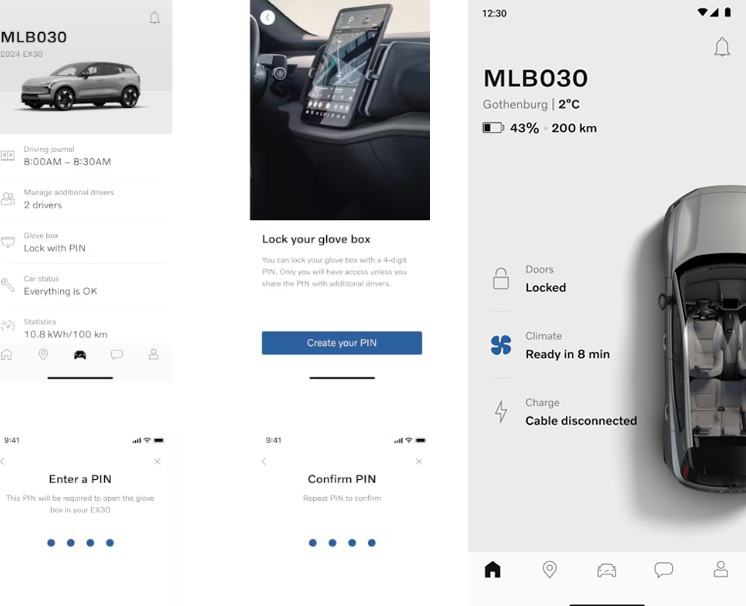Open Glove box Lock with PIN

tap(83, 242)
